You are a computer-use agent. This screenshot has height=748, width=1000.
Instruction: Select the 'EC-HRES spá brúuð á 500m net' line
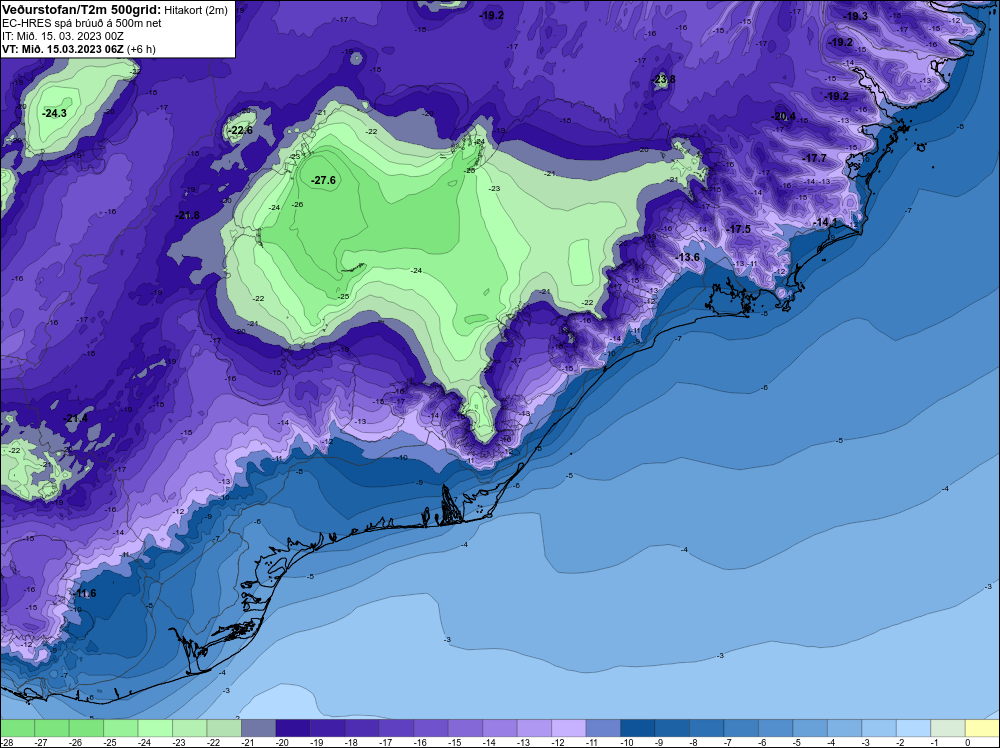73,23
